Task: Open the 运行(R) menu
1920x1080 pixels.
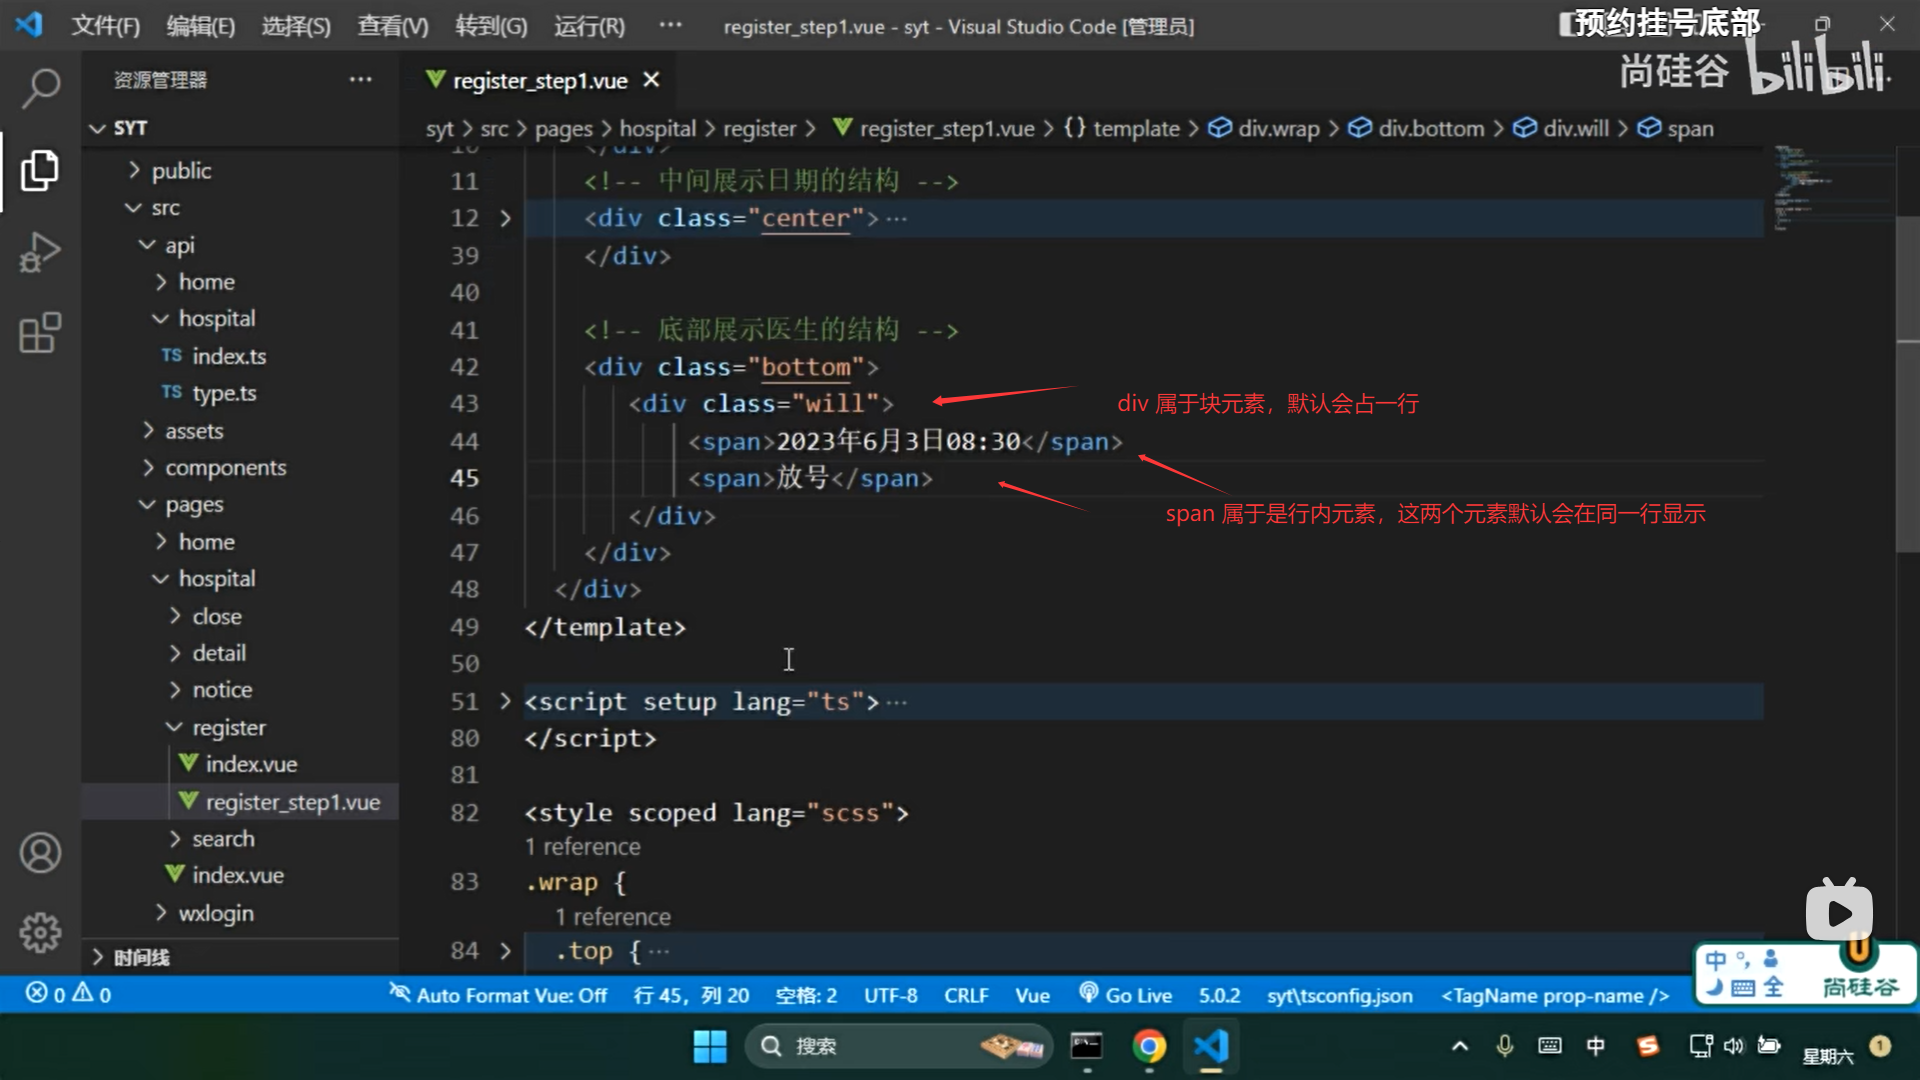Action: point(589,26)
